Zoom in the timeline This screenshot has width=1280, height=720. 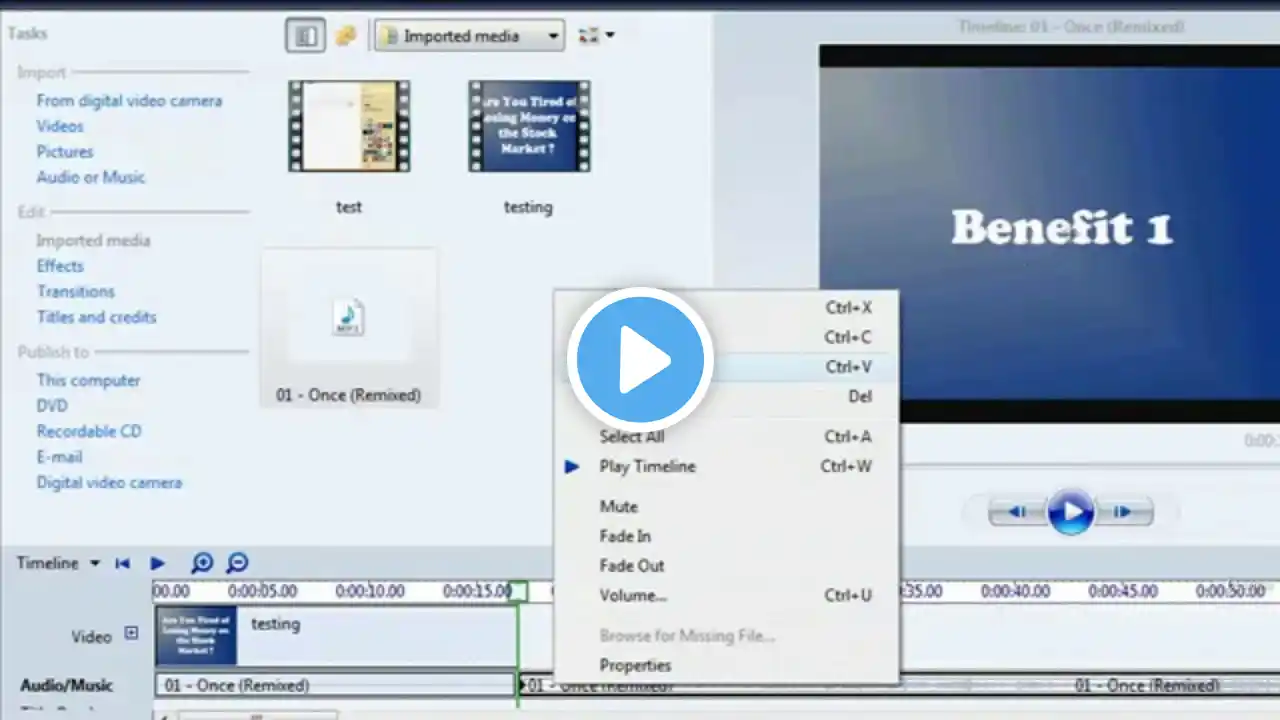pos(202,564)
